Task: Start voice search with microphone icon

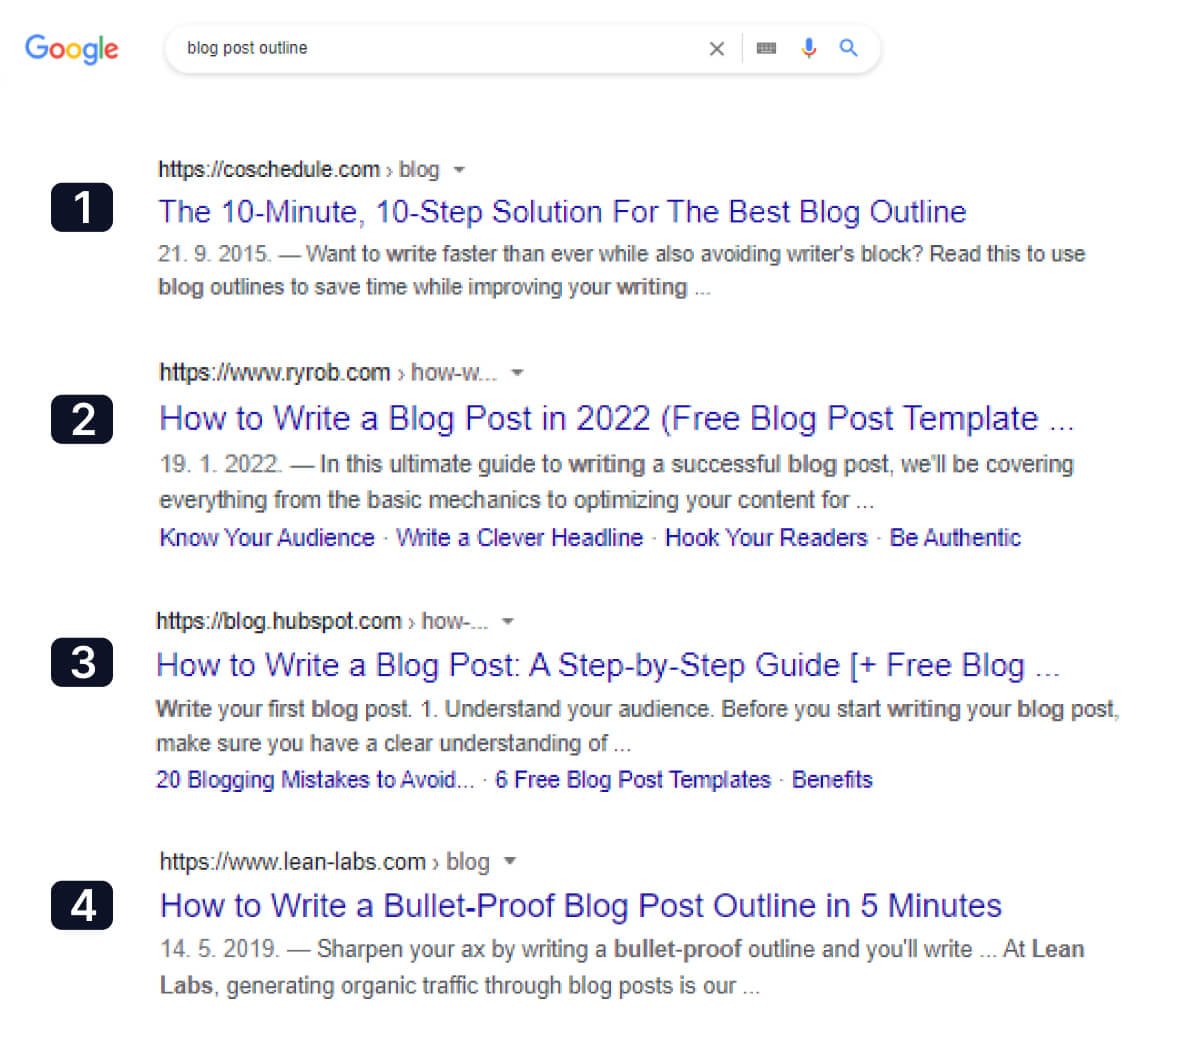Action: pos(809,48)
